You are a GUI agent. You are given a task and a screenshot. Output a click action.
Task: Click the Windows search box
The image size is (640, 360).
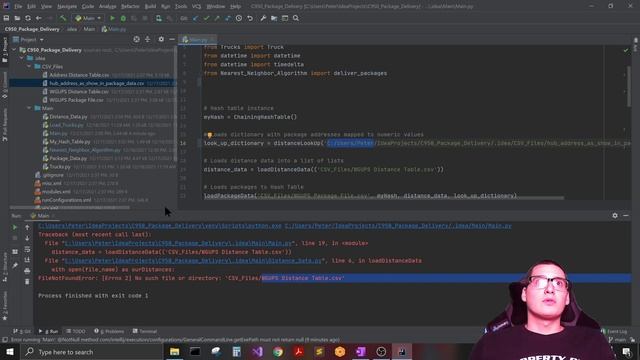92,352
